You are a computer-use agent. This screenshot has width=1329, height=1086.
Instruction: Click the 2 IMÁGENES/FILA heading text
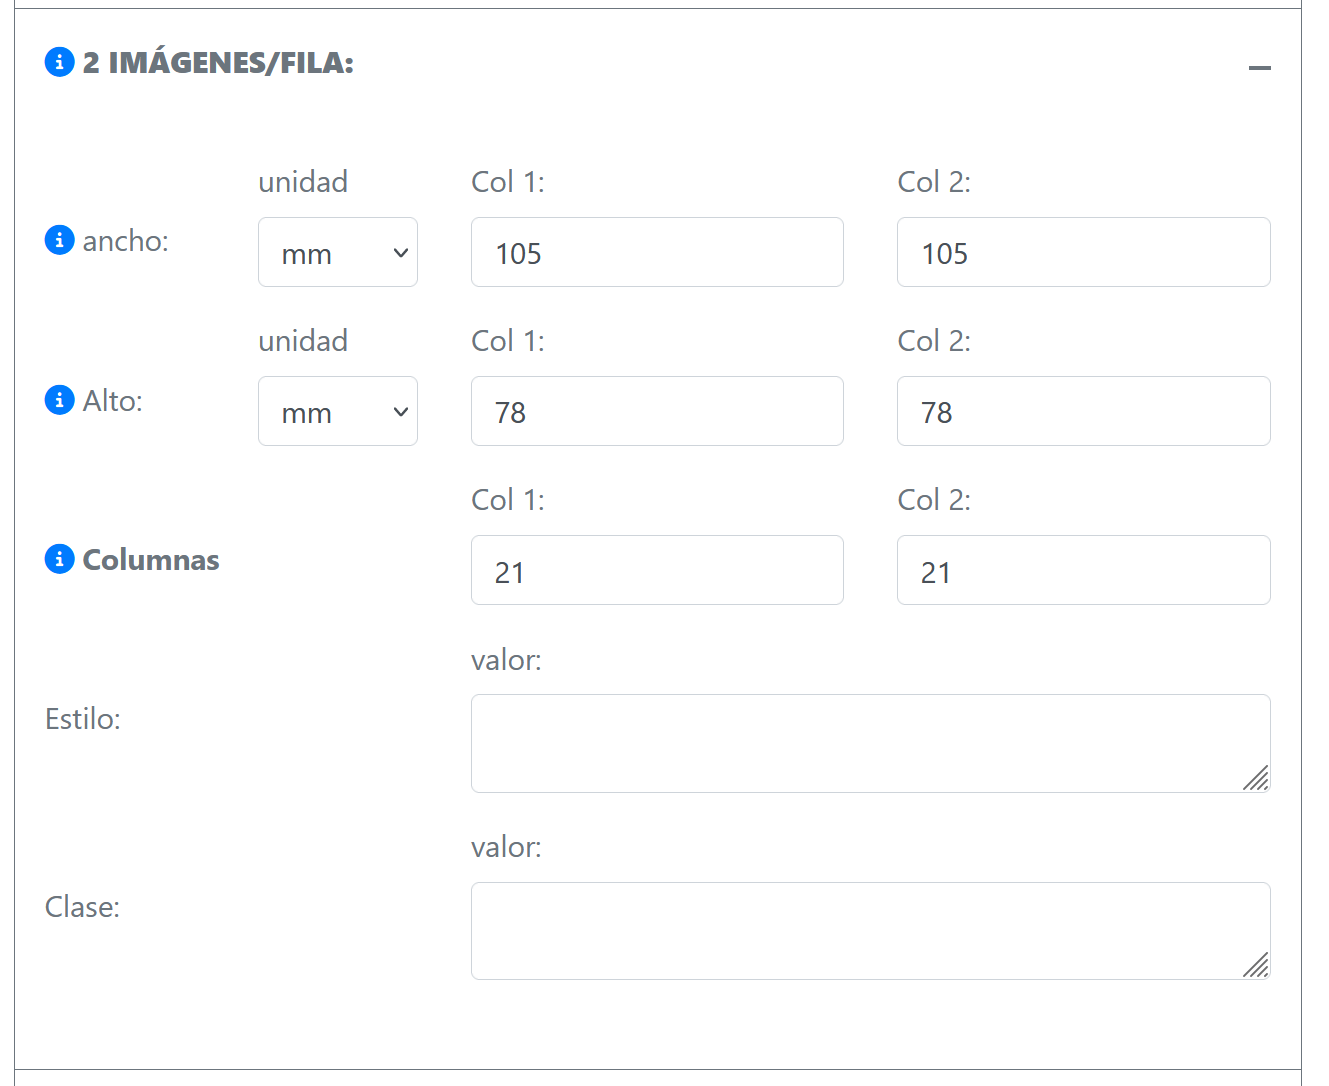point(218,63)
